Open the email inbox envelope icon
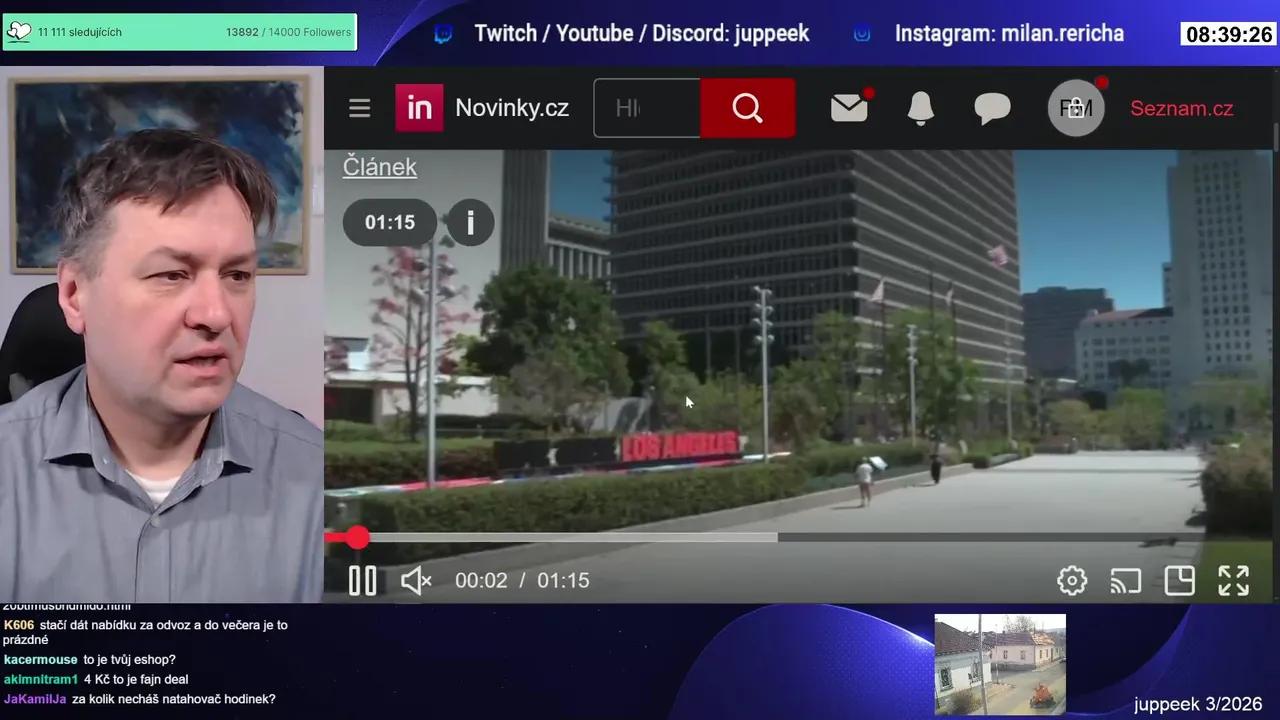Screen dimensions: 1280x720 pyautogui.click(x=849, y=108)
